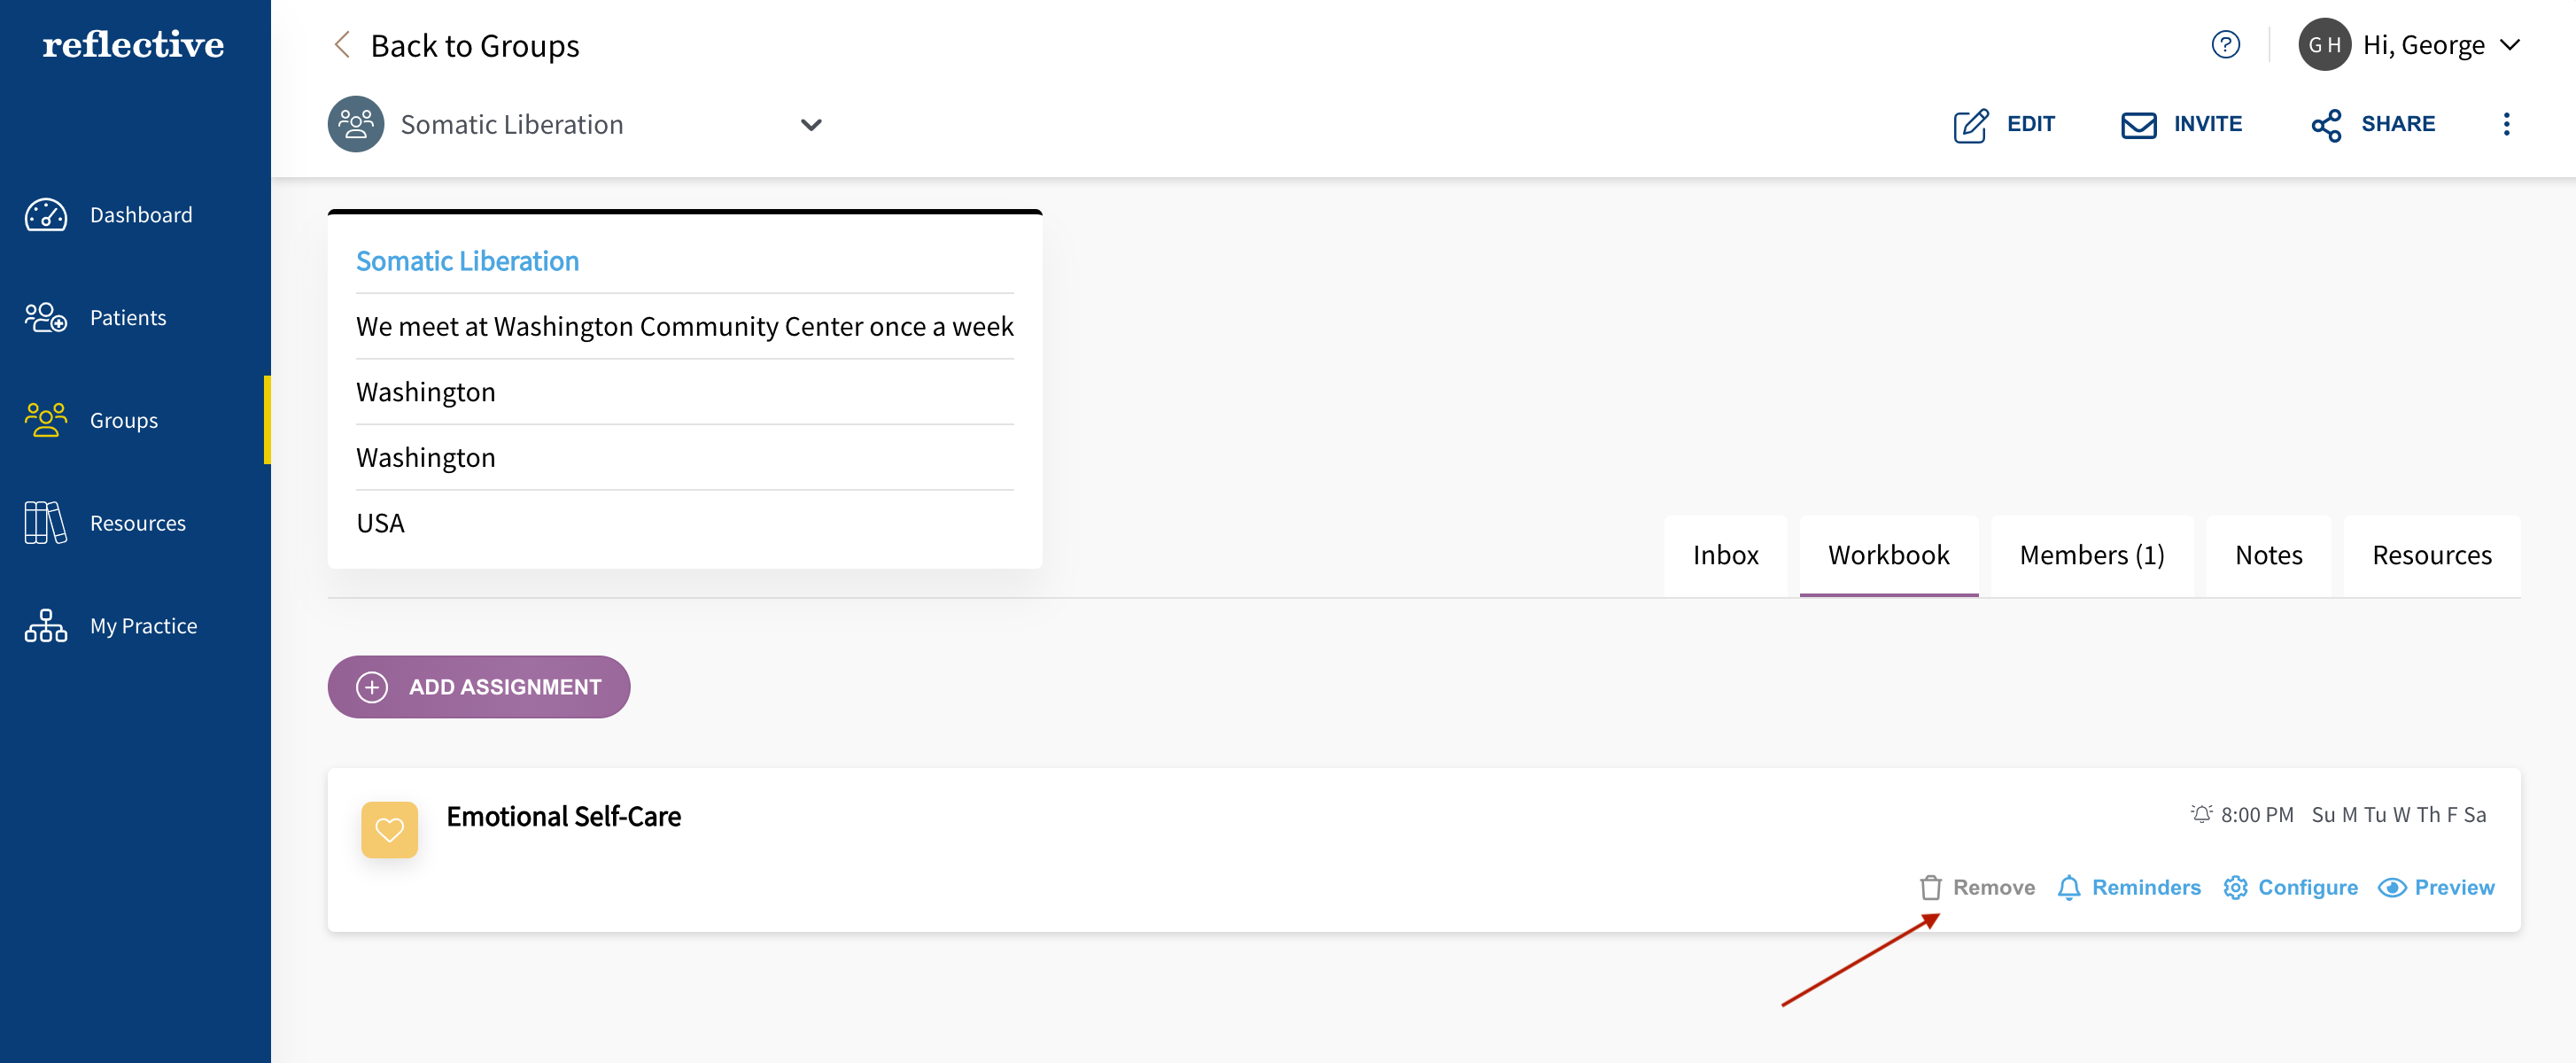
Task: Click the help question mark icon
Action: pyautogui.click(x=2226, y=44)
